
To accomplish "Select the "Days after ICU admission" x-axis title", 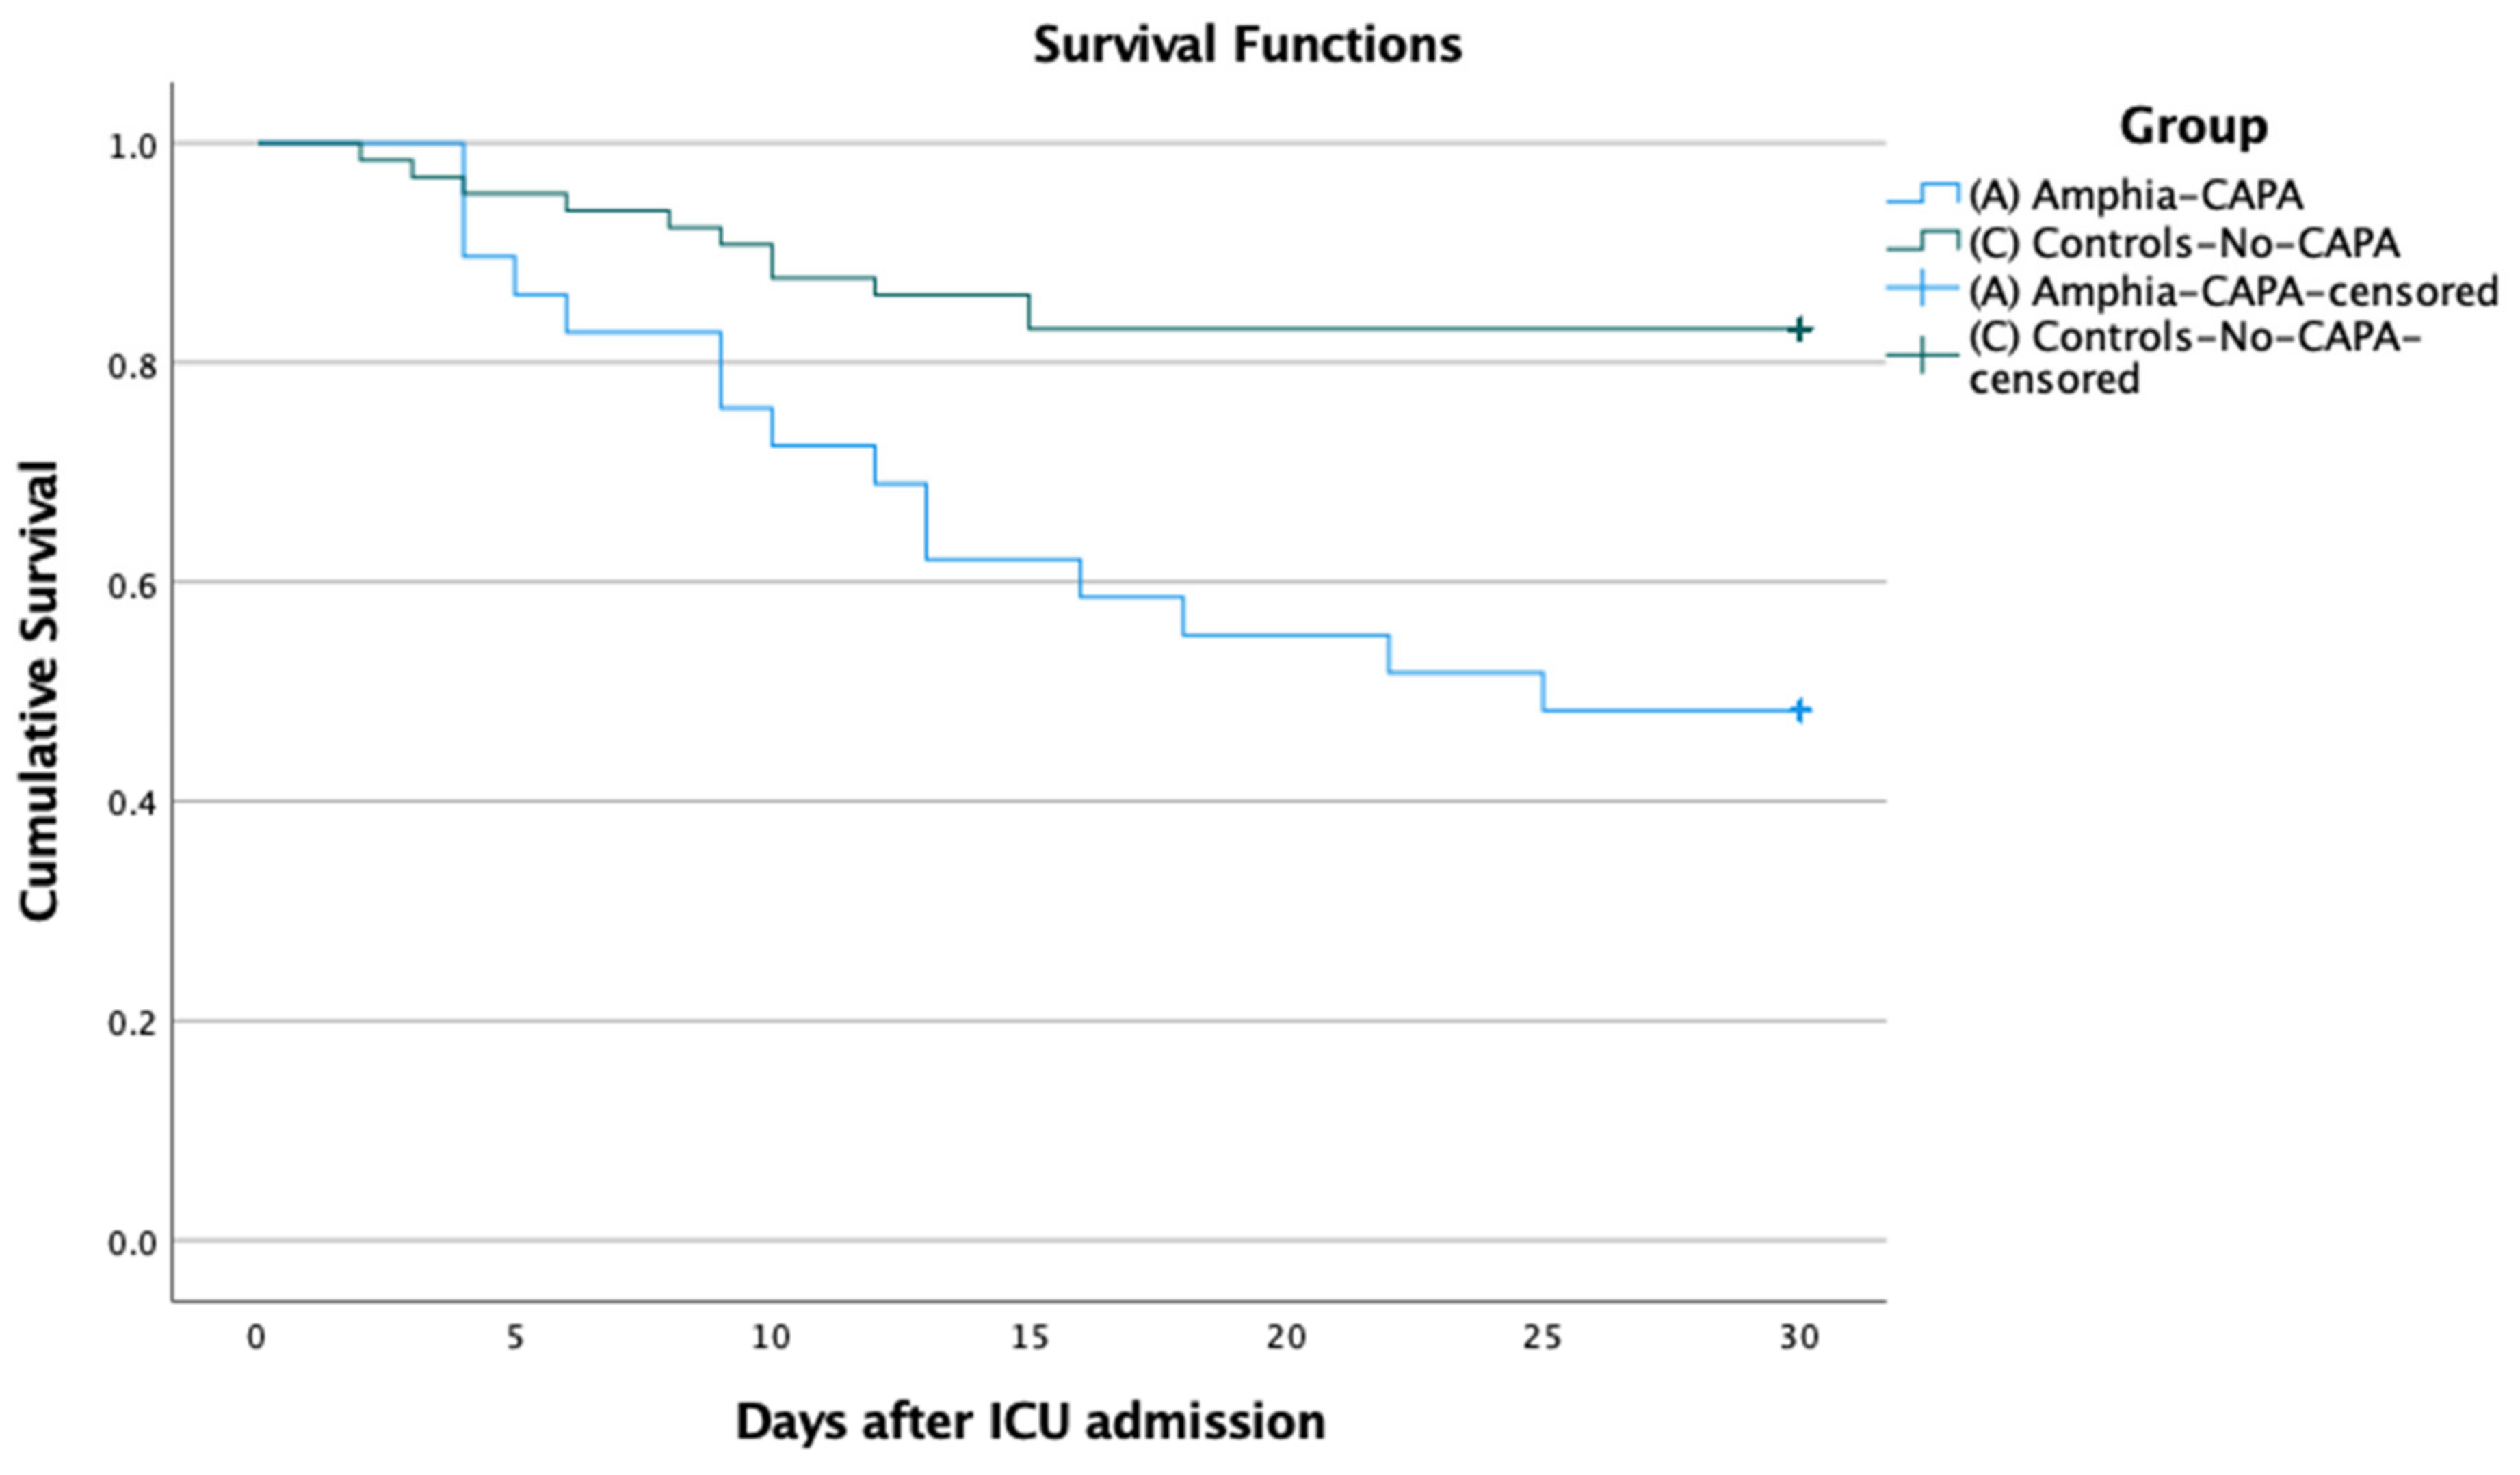I will click(x=1030, y=1421).
